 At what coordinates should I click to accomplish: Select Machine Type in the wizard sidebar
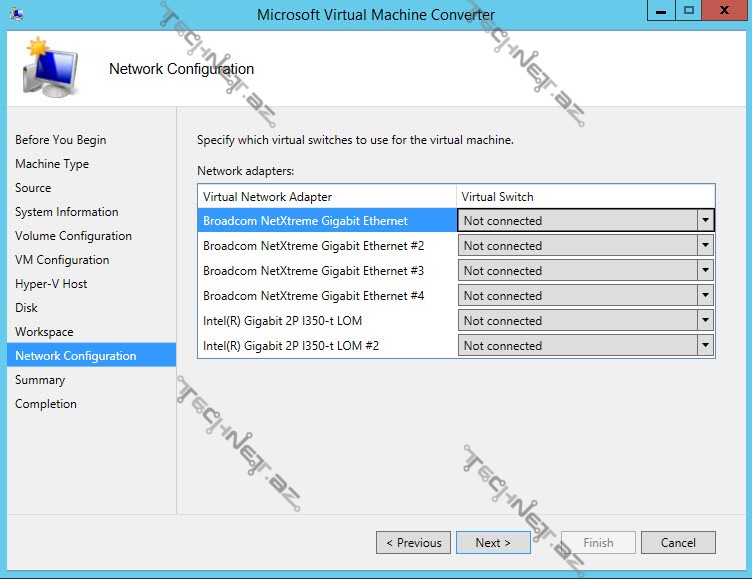click(52, 164)
